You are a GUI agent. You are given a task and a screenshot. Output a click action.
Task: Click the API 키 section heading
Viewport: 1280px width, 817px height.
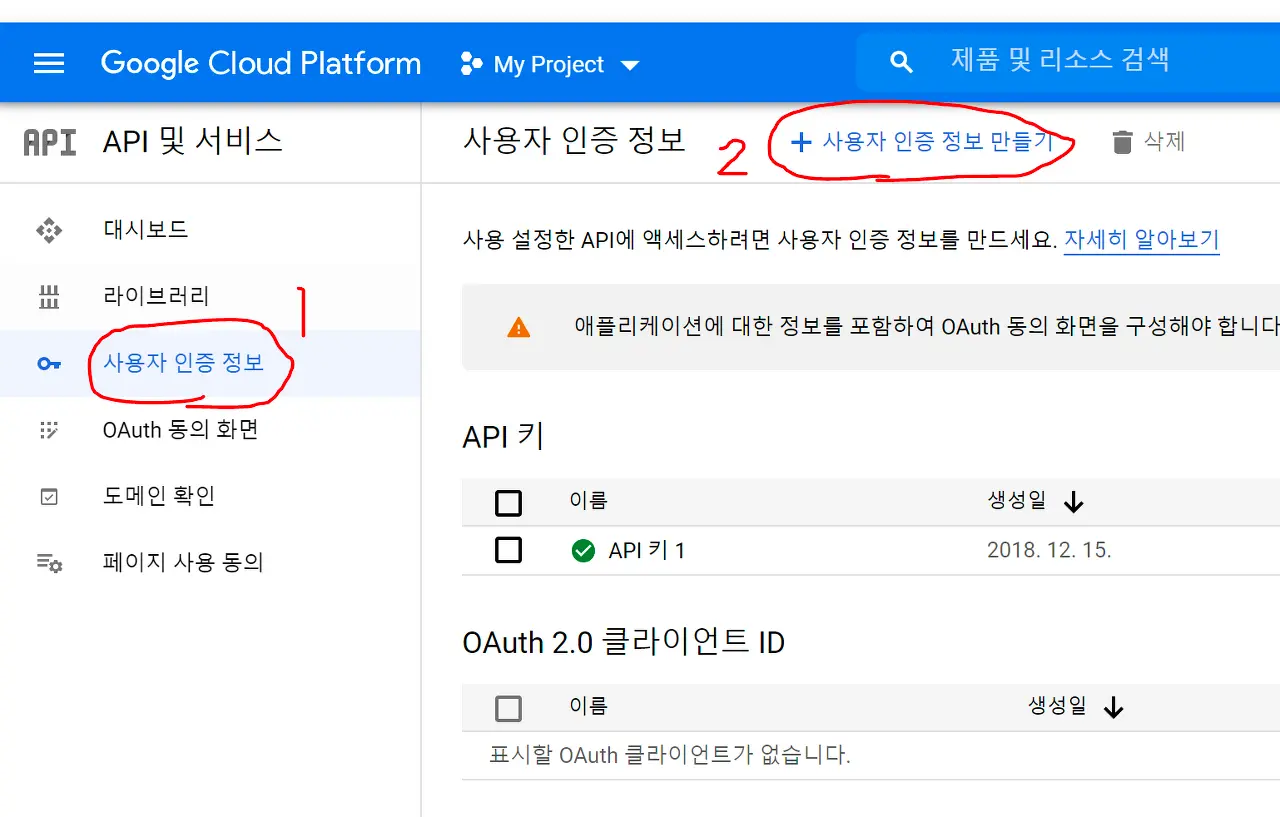click(503, 437)
